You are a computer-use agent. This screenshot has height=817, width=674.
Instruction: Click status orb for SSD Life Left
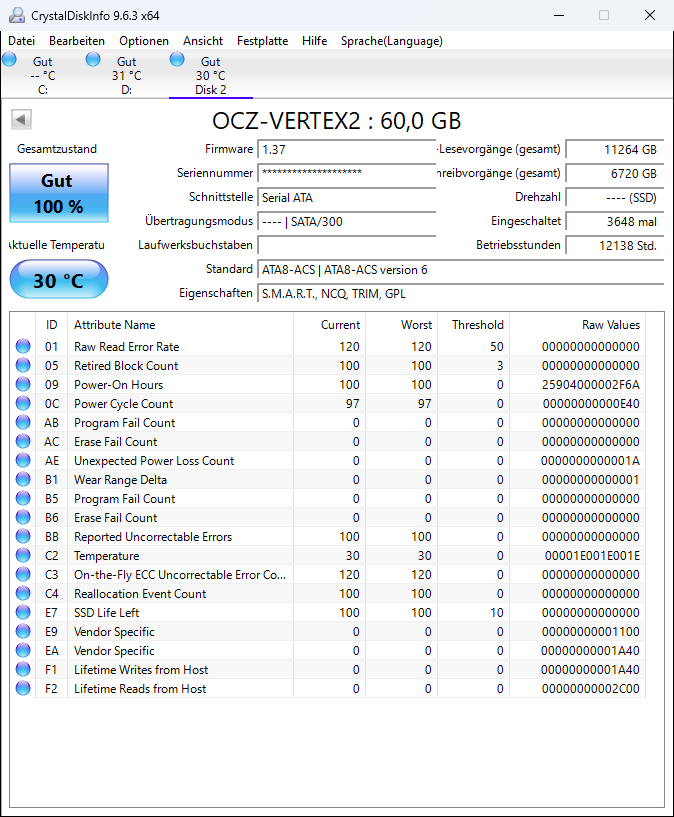pos(23,612)
